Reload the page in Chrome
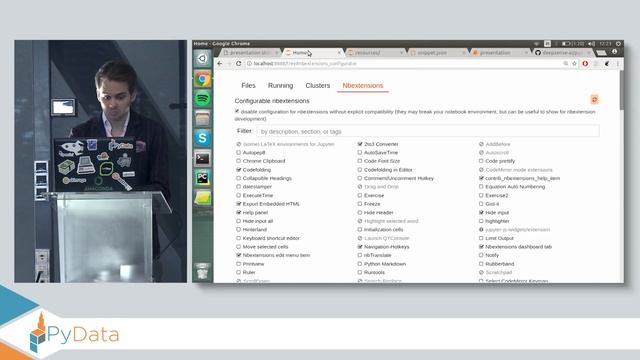Image resolution: width=640 pixels, height=360 pixels. tap(239, 64)
